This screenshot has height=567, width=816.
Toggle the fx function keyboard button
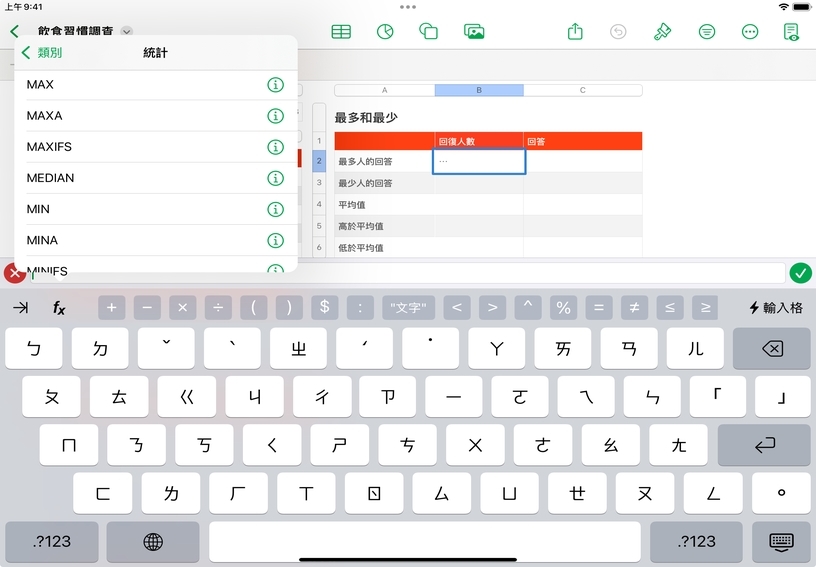tap(59, 308)
